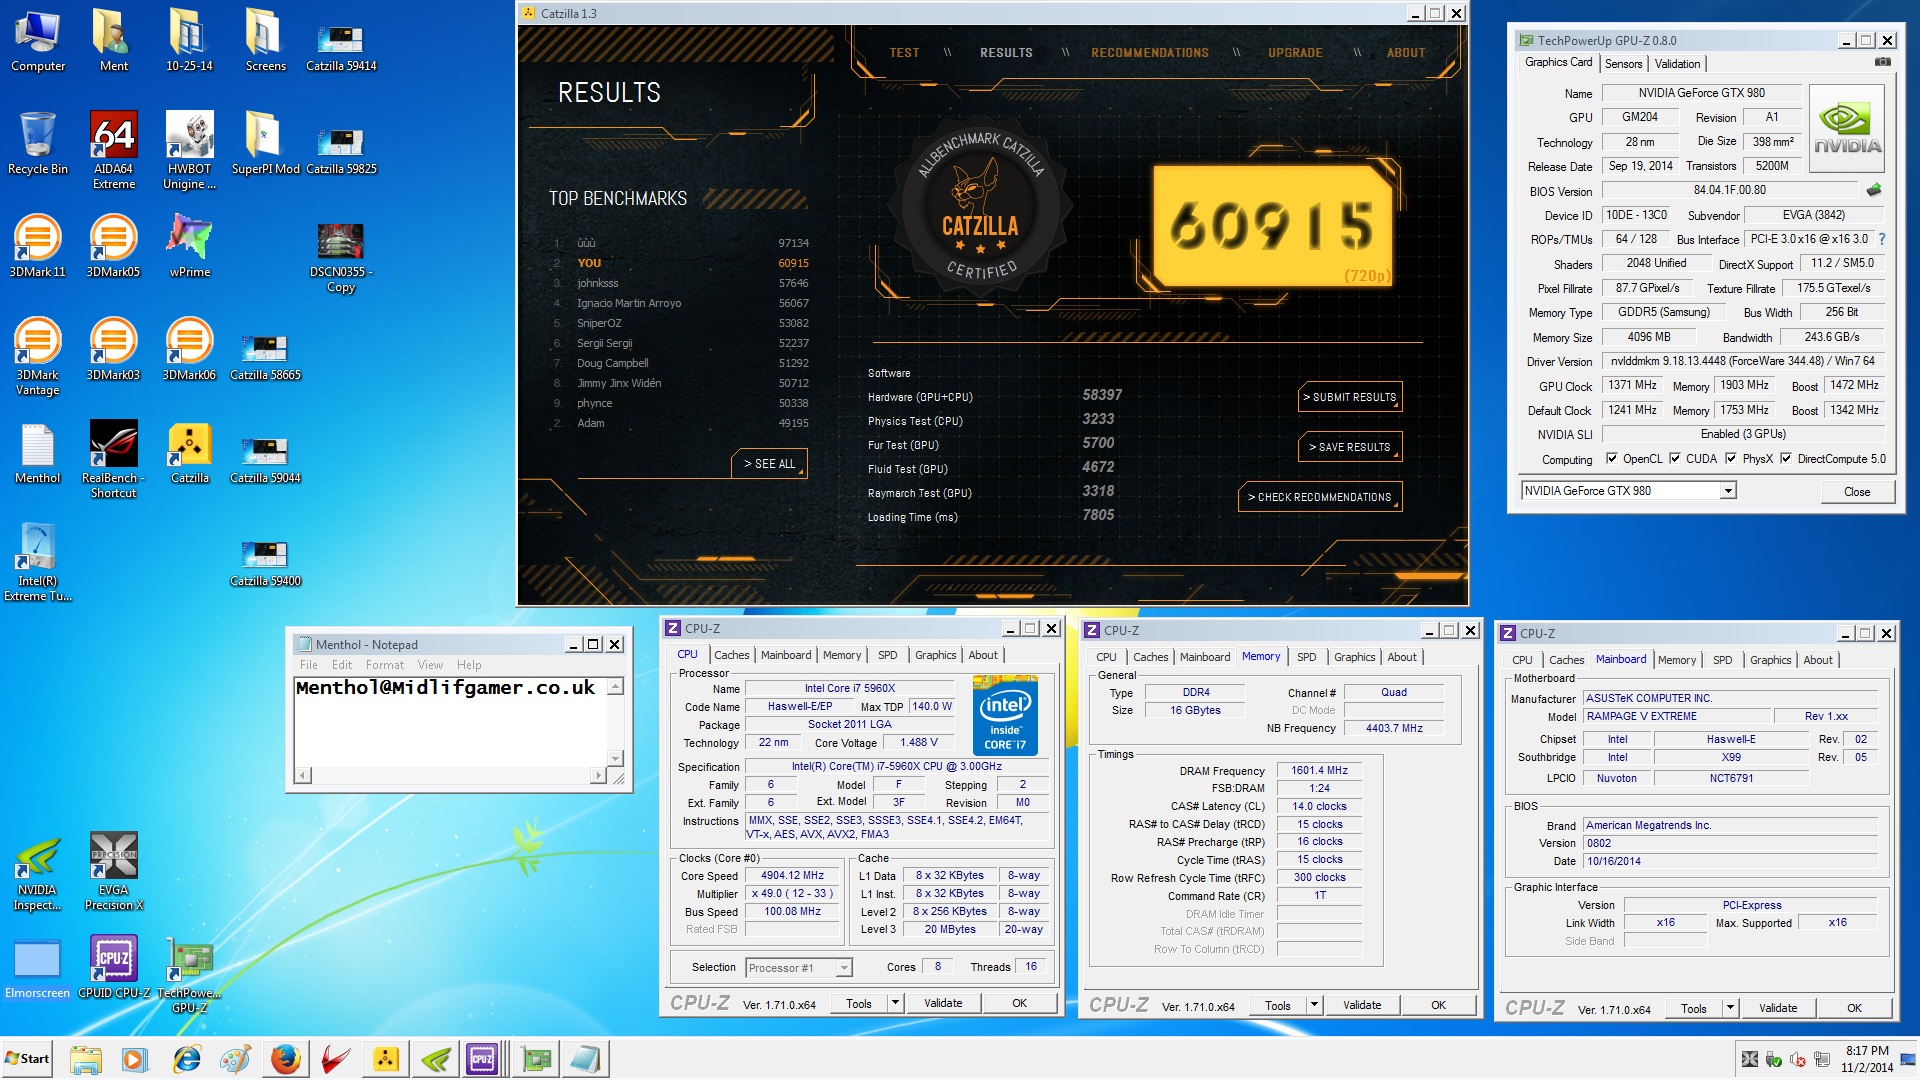The image size is (1920, 1080).
Task: Click the BIOS save chip icon in GPU-Z
Action: pos(1873,190)
